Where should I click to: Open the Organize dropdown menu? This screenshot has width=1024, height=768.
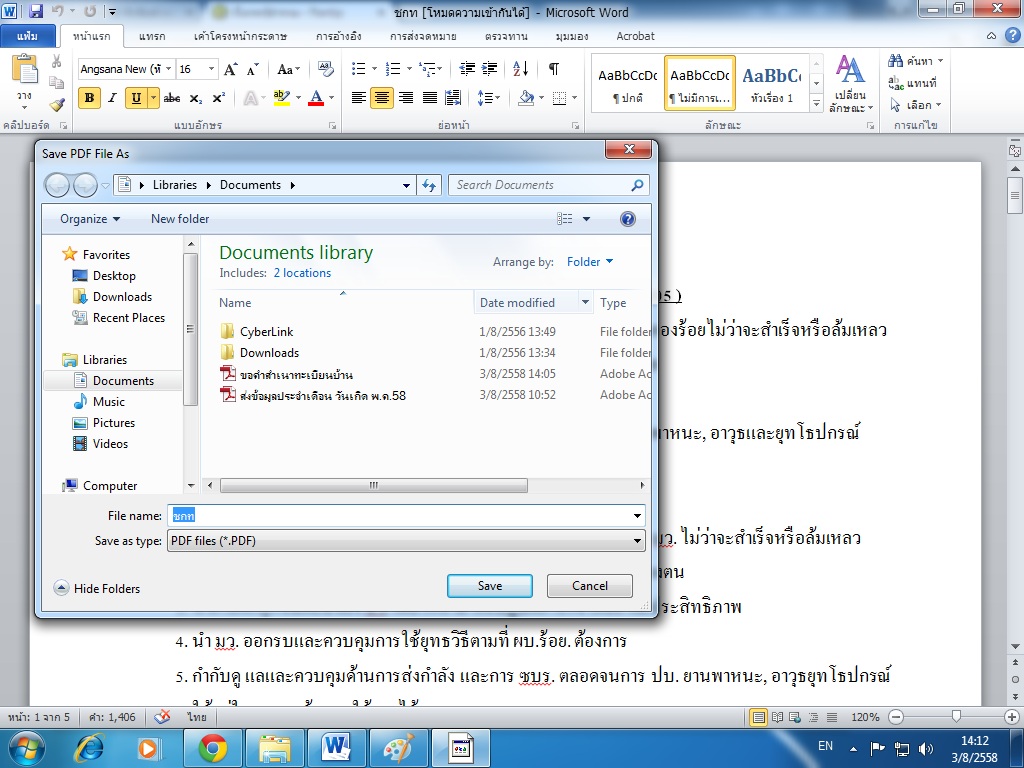90,219
